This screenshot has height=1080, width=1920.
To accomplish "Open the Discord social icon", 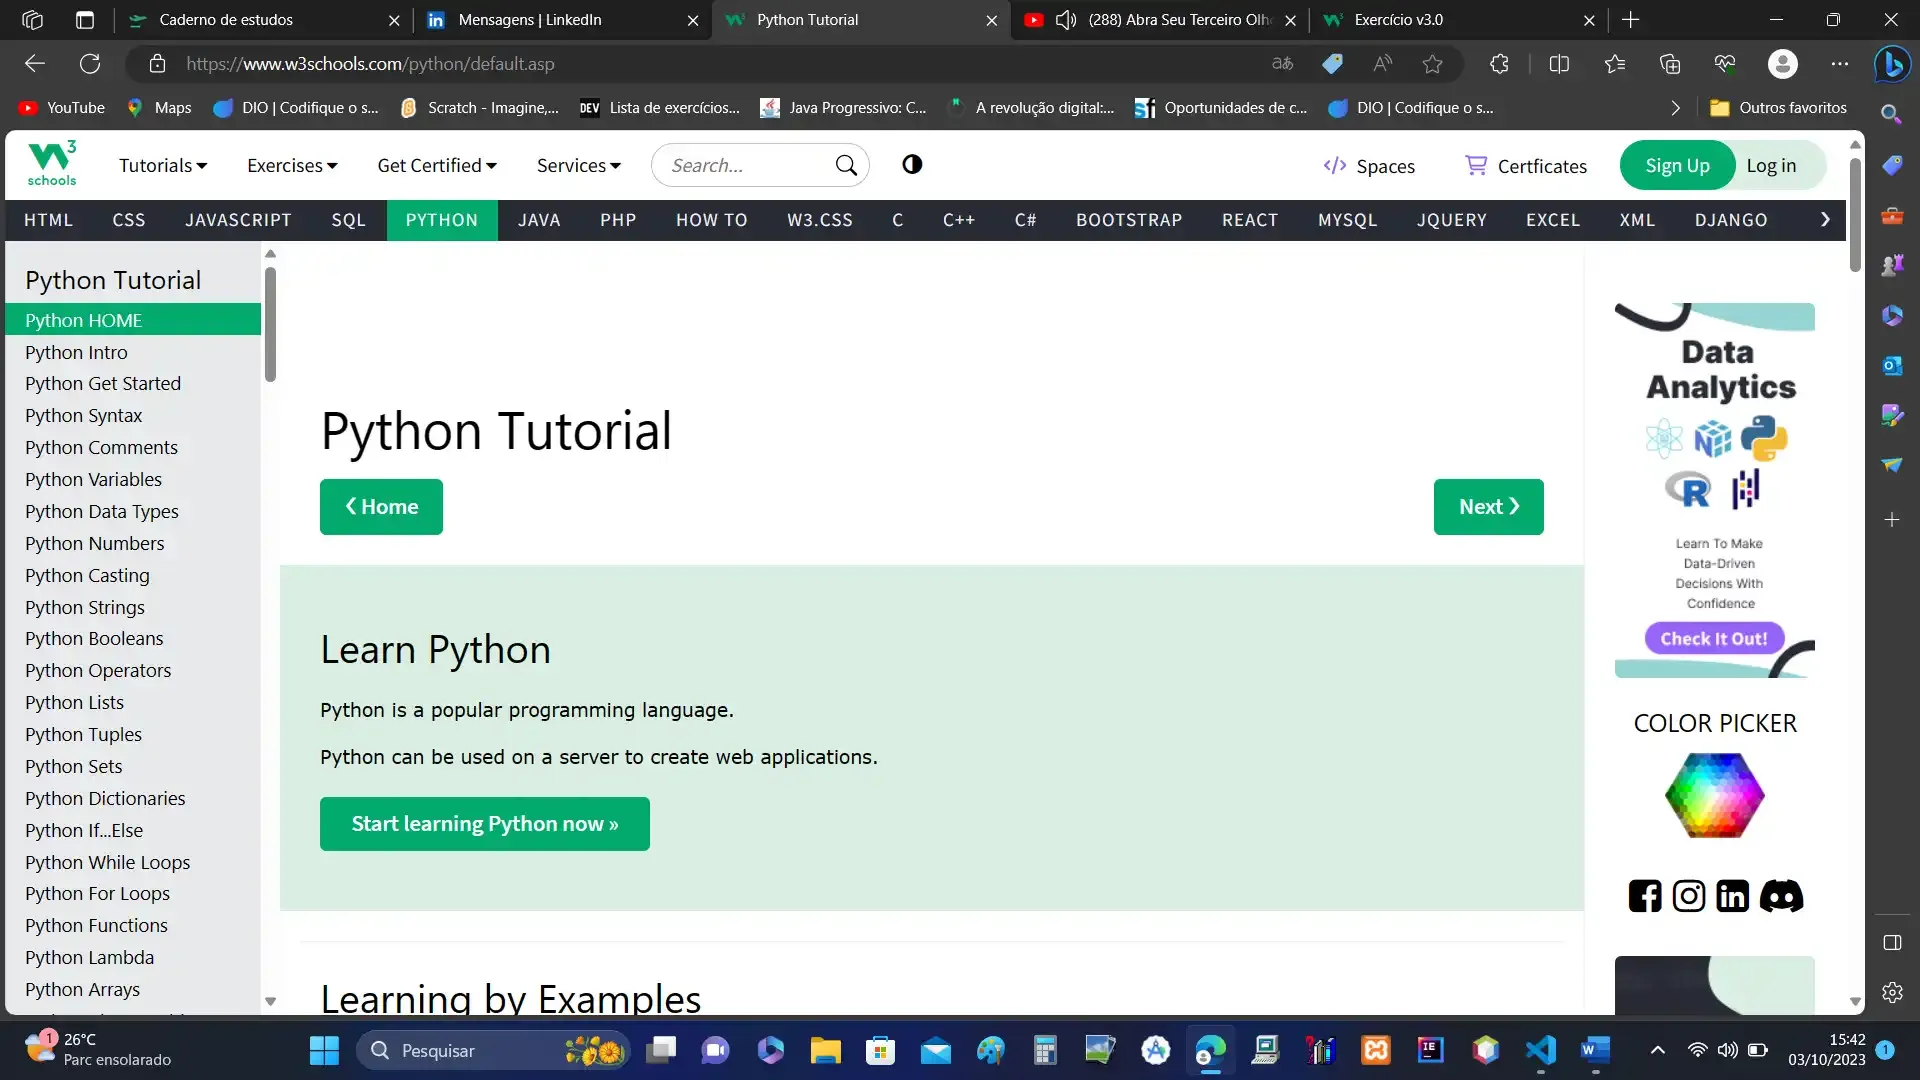I will click(x=1781, y=896).
